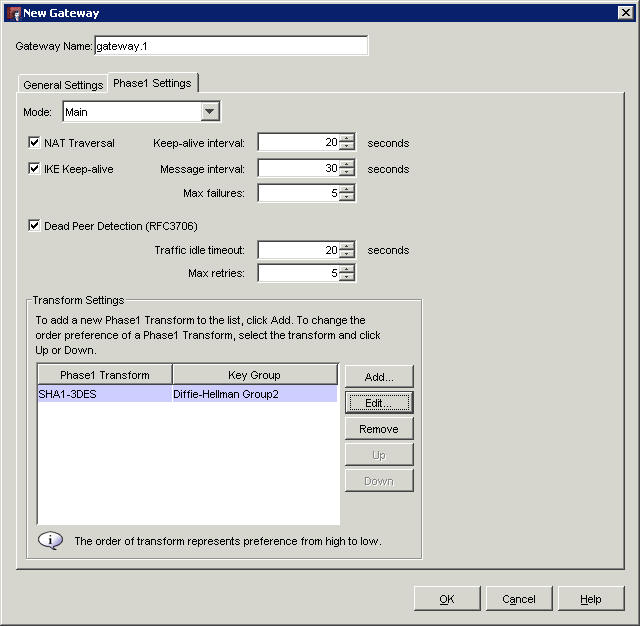Open the Mode dropdown

click(210, 111)
